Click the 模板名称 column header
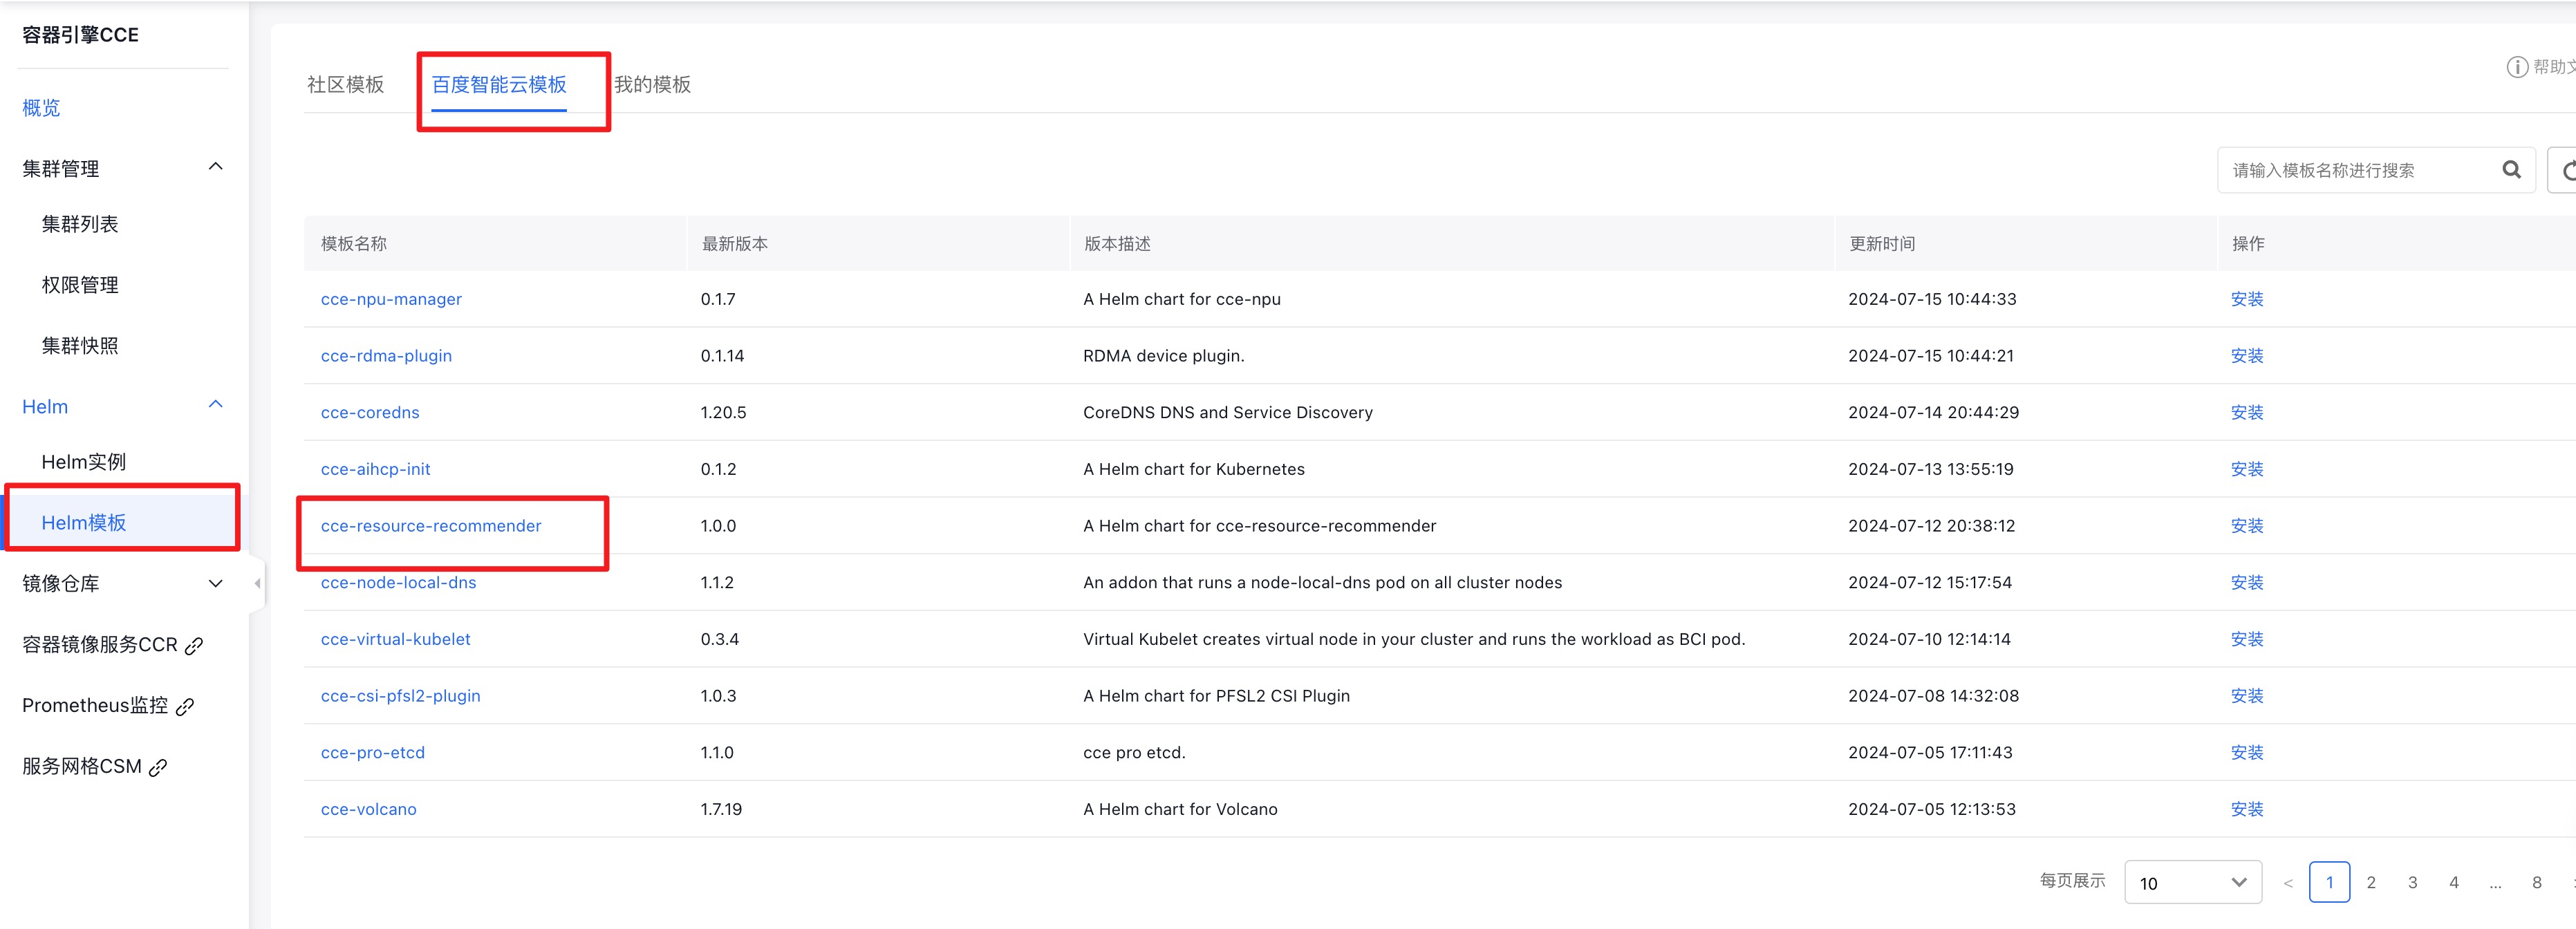Image resolution: width=2576 pixels, height=929 pixels. 353,244
